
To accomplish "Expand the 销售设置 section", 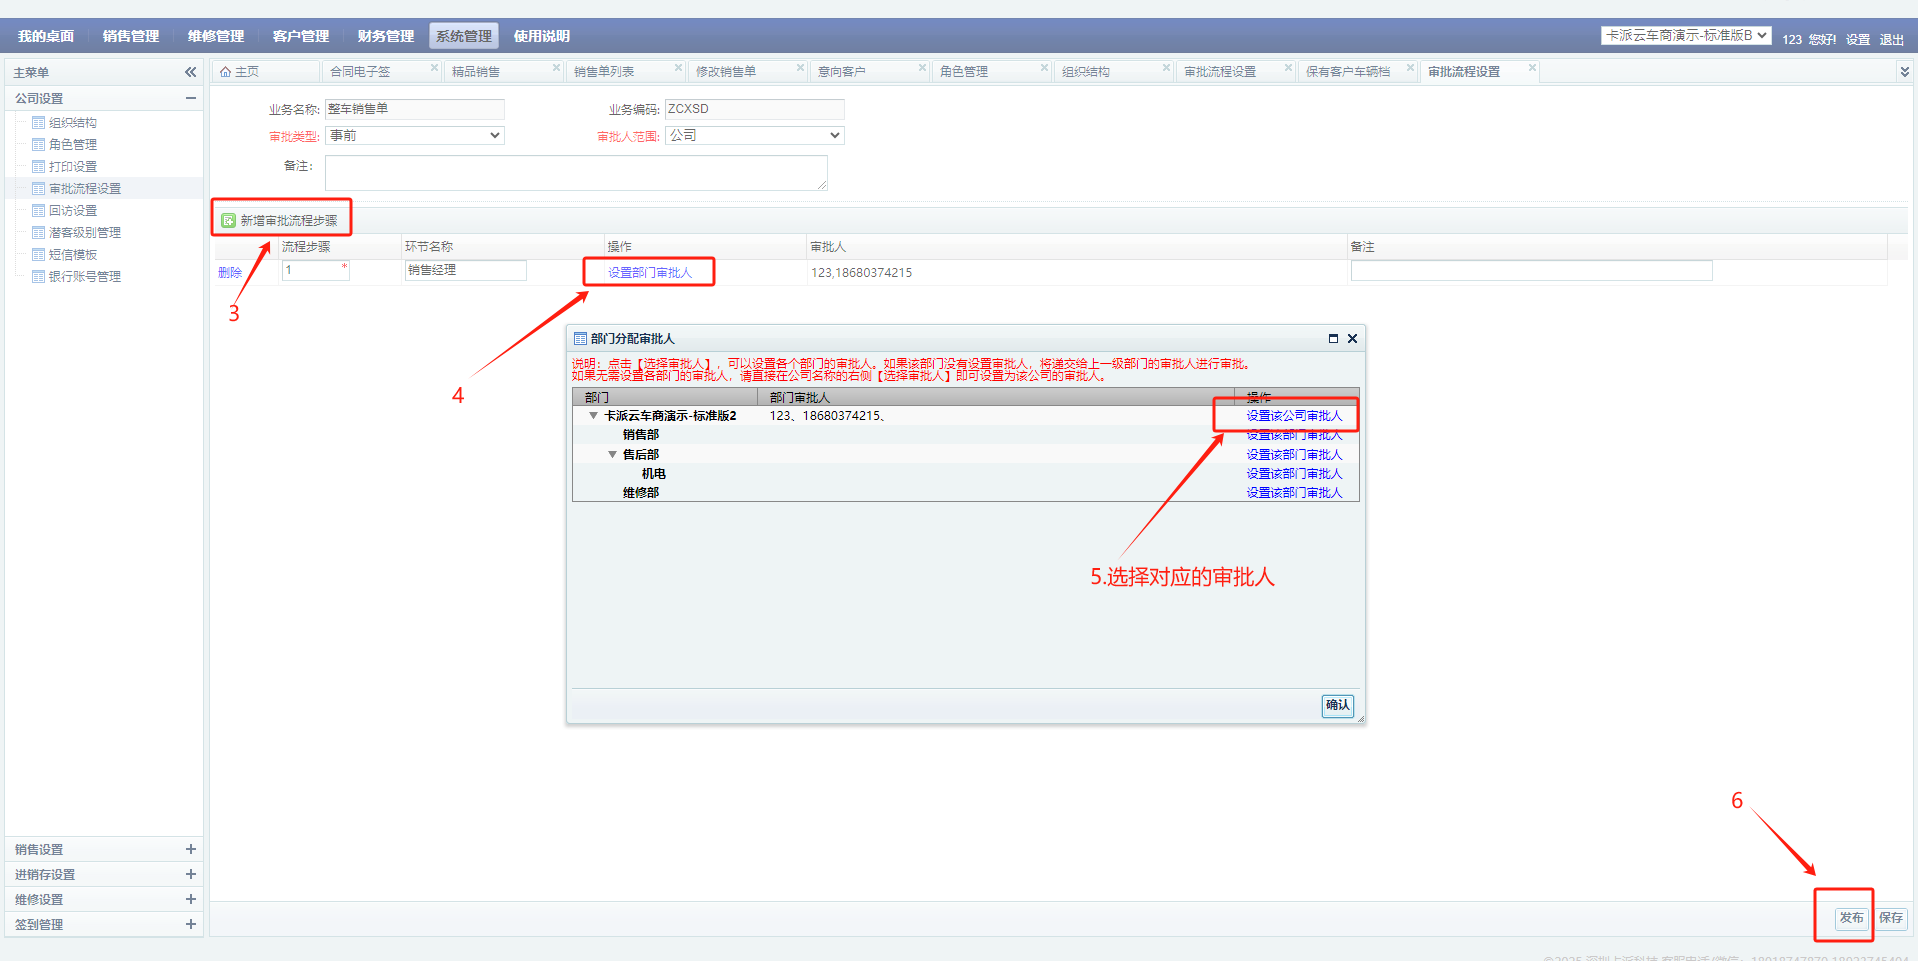I will pos(190,849).
